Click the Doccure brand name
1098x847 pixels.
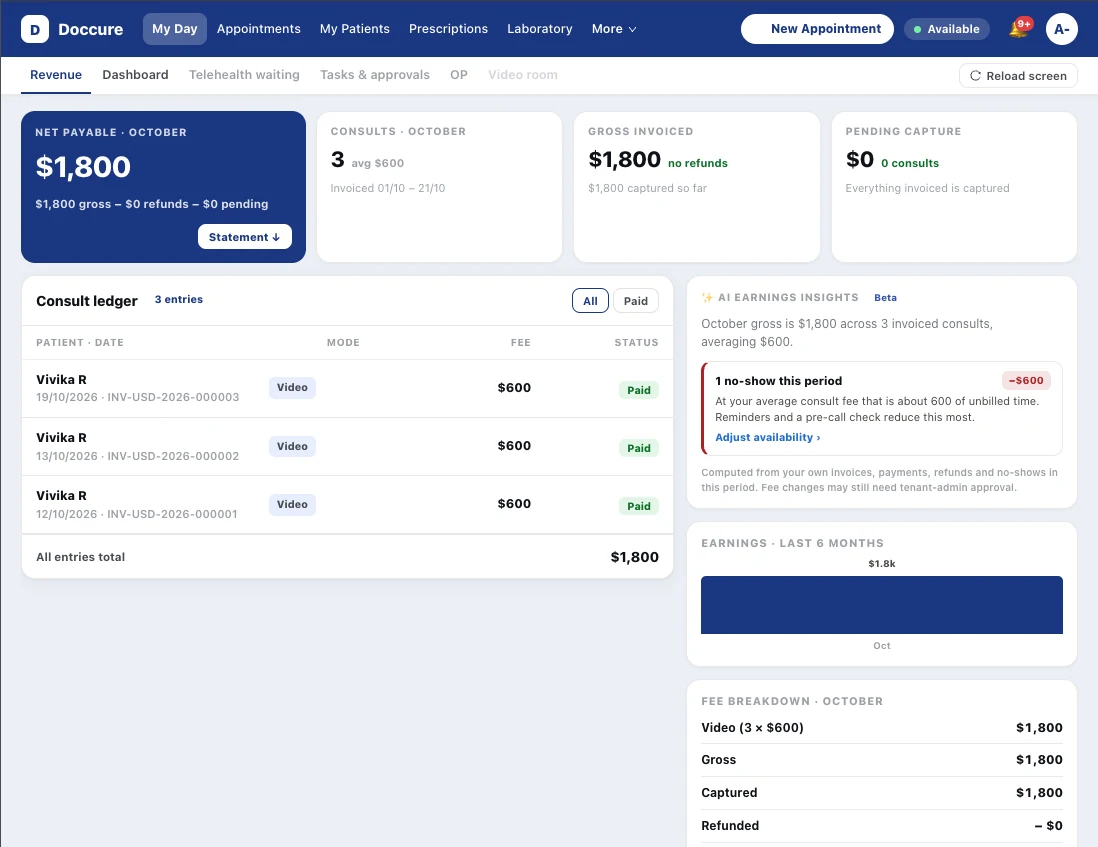(90, 29)
